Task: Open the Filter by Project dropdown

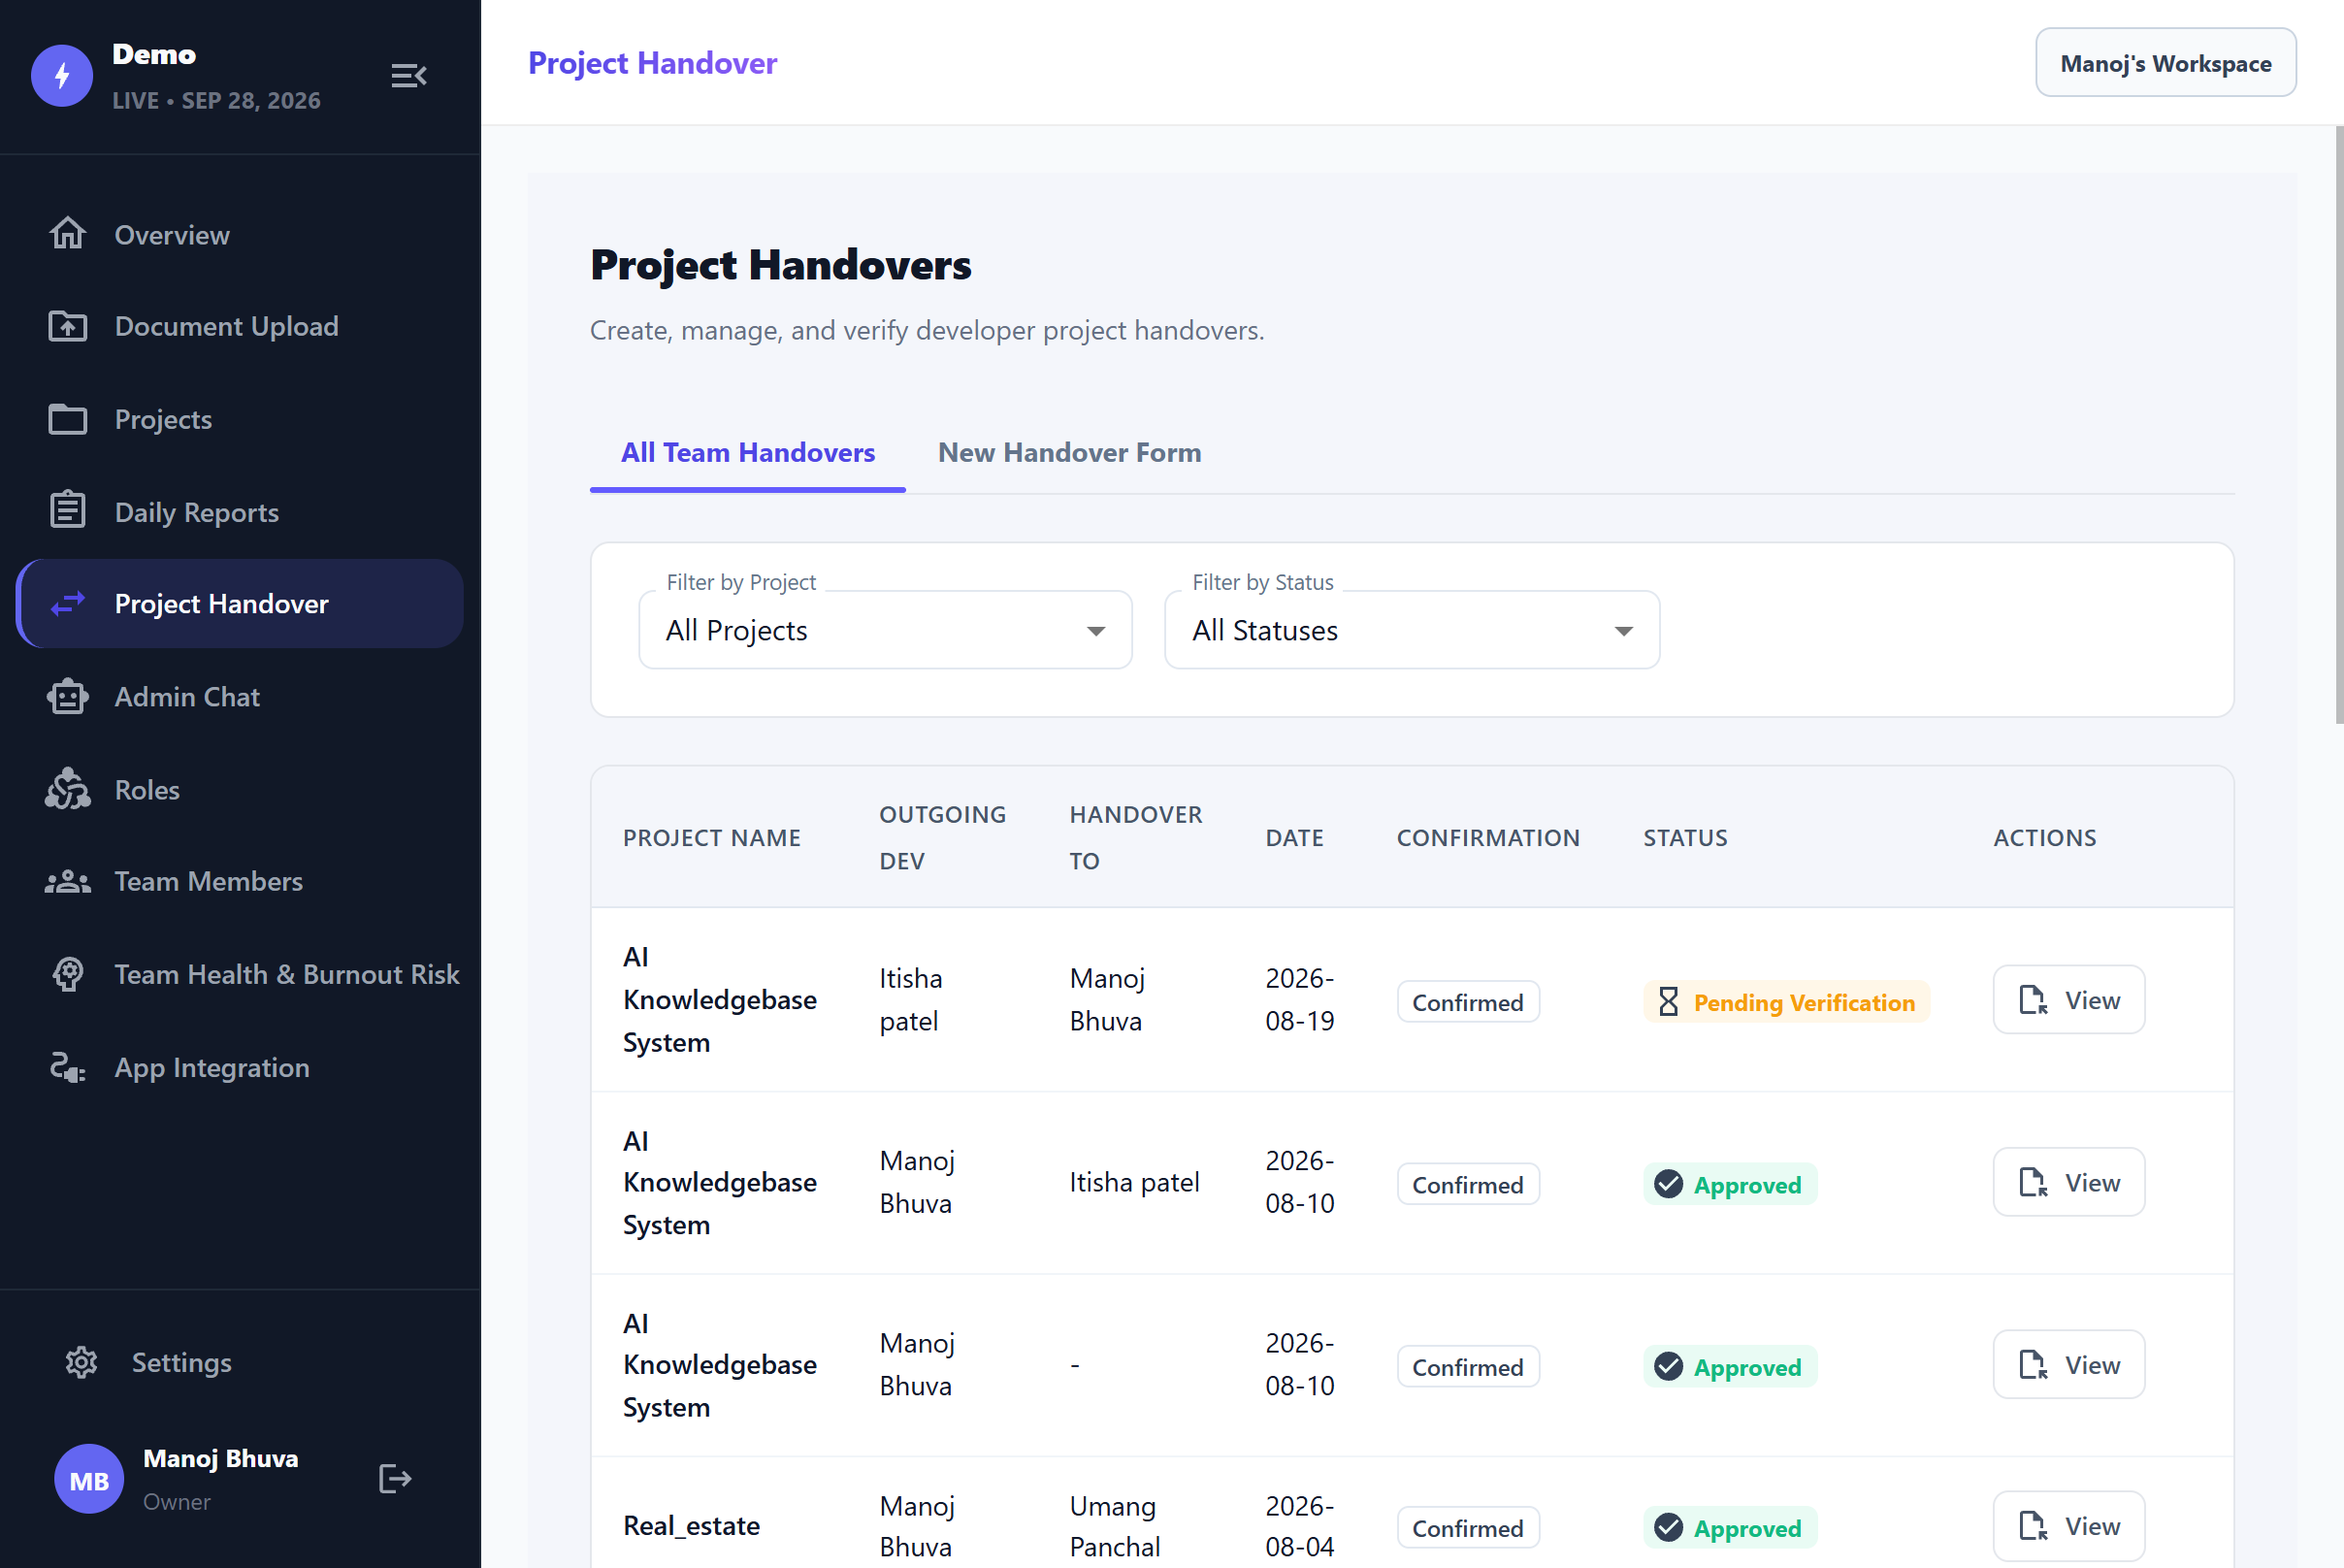Action: pos(885,630)
